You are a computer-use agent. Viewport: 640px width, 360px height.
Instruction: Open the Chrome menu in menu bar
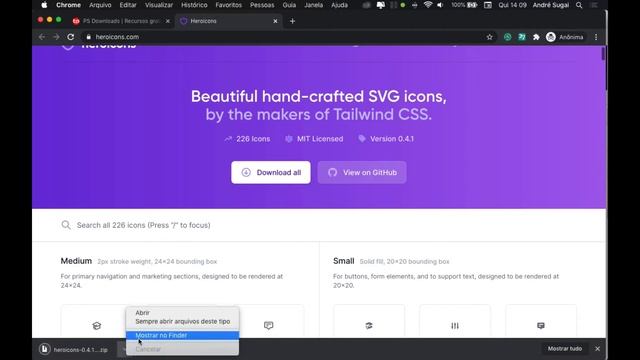[x=68, y=5]
